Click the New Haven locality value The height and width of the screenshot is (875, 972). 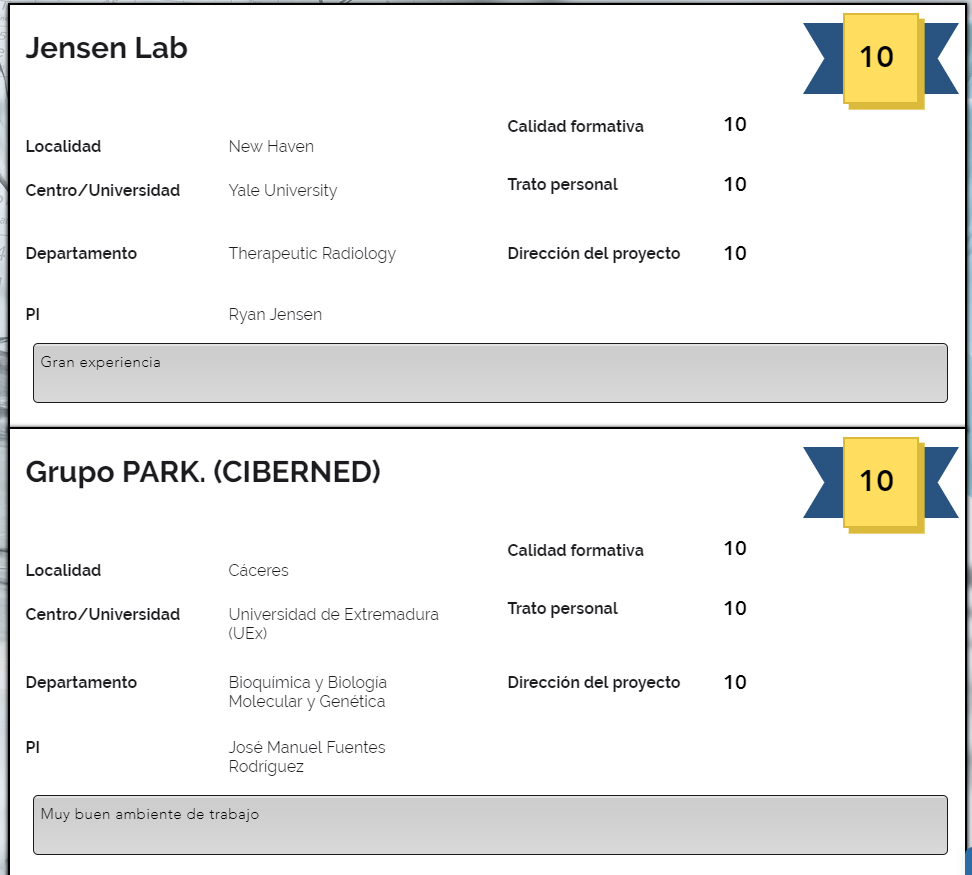coord(271,147)
